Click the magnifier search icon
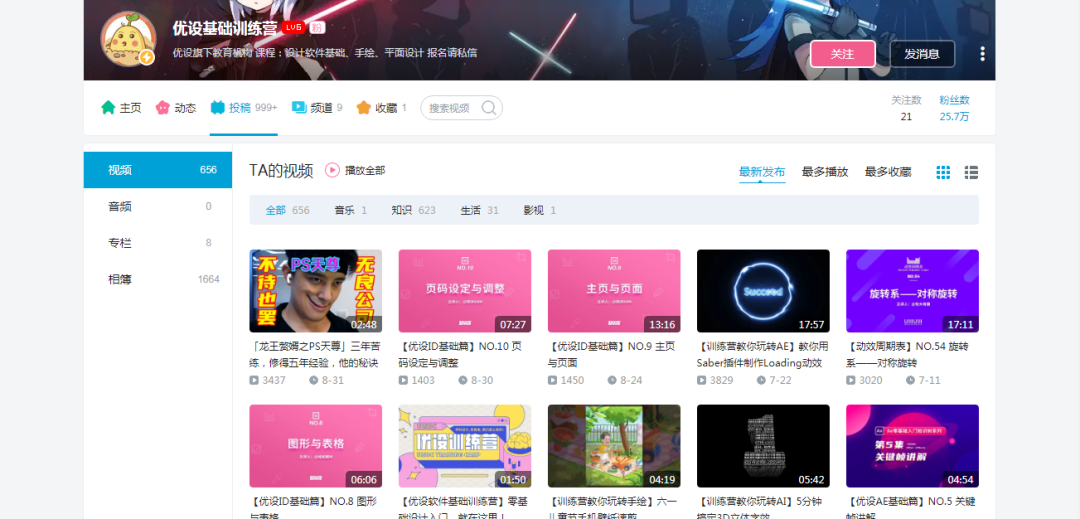Screen dimensions: 1080x519 tap(488, 108)
